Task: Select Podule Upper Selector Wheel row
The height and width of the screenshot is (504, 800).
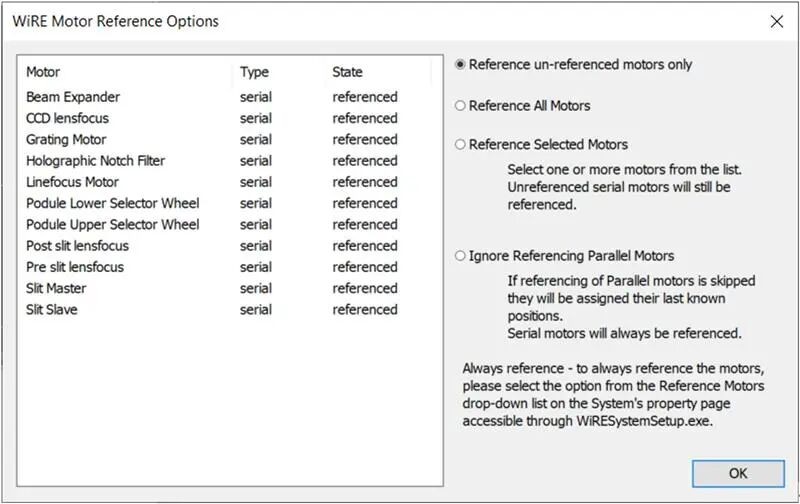Action: tap(112, 225)
